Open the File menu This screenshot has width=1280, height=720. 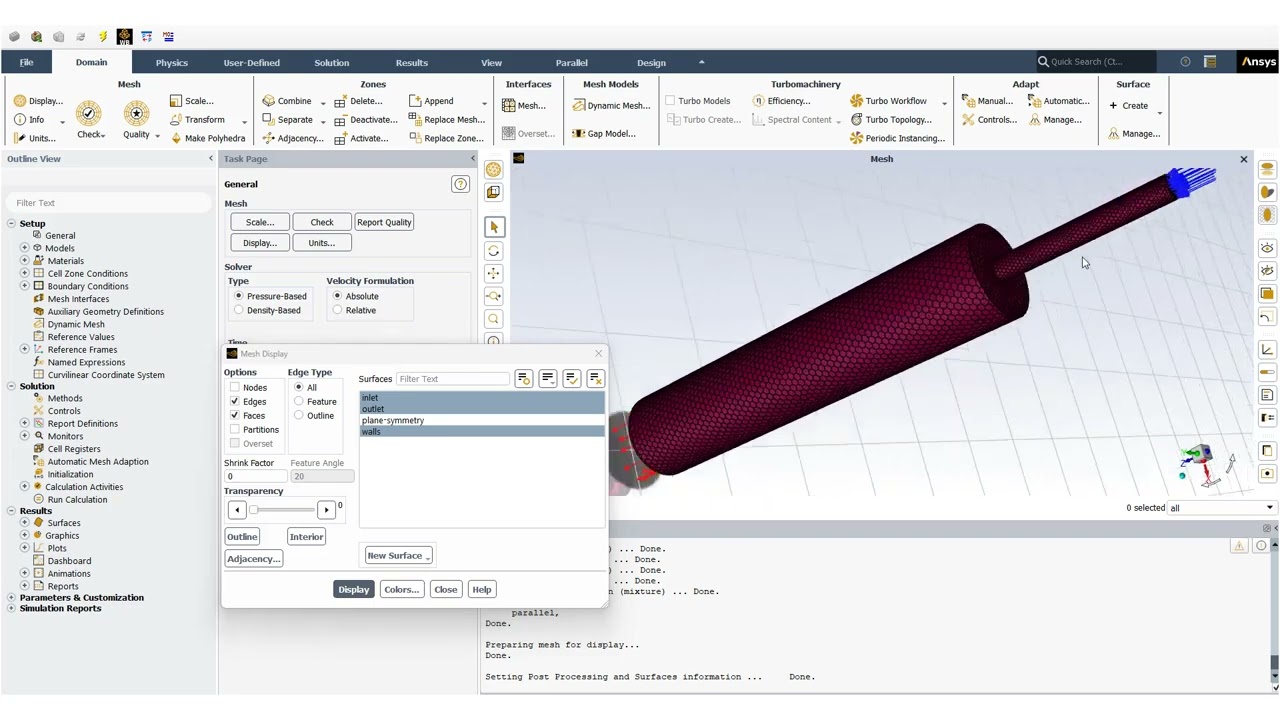click(26, 63)
